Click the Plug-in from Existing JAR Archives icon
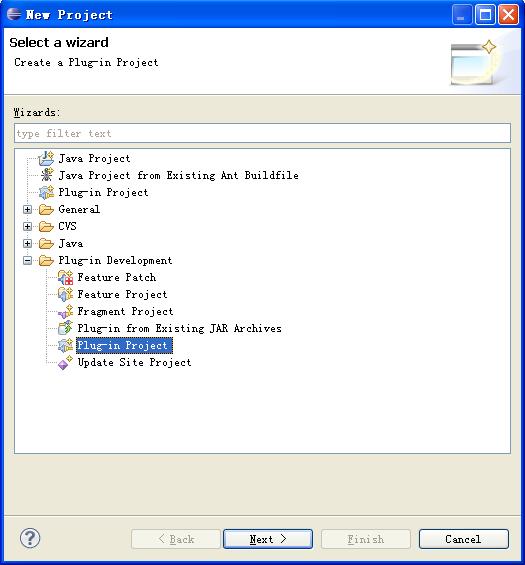Viewport: 525px width, 565px height. point(66,328)
